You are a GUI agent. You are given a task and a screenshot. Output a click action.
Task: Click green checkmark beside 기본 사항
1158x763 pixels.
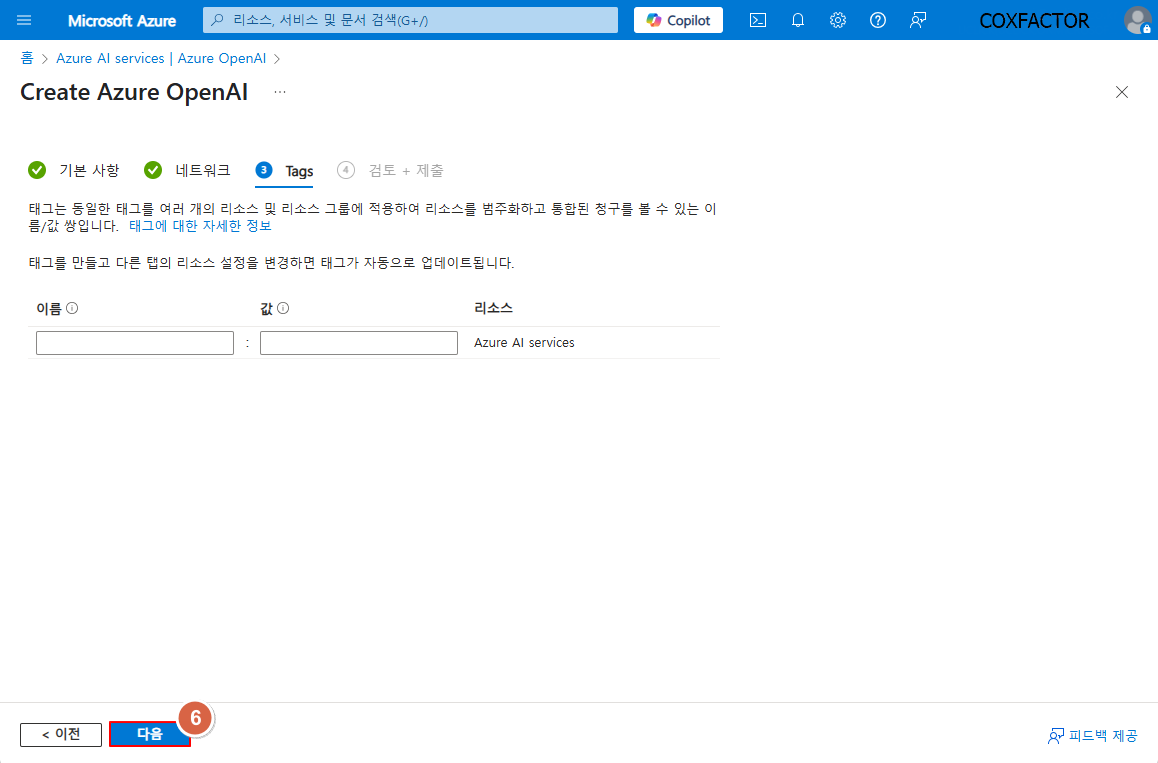pos(37,171)
